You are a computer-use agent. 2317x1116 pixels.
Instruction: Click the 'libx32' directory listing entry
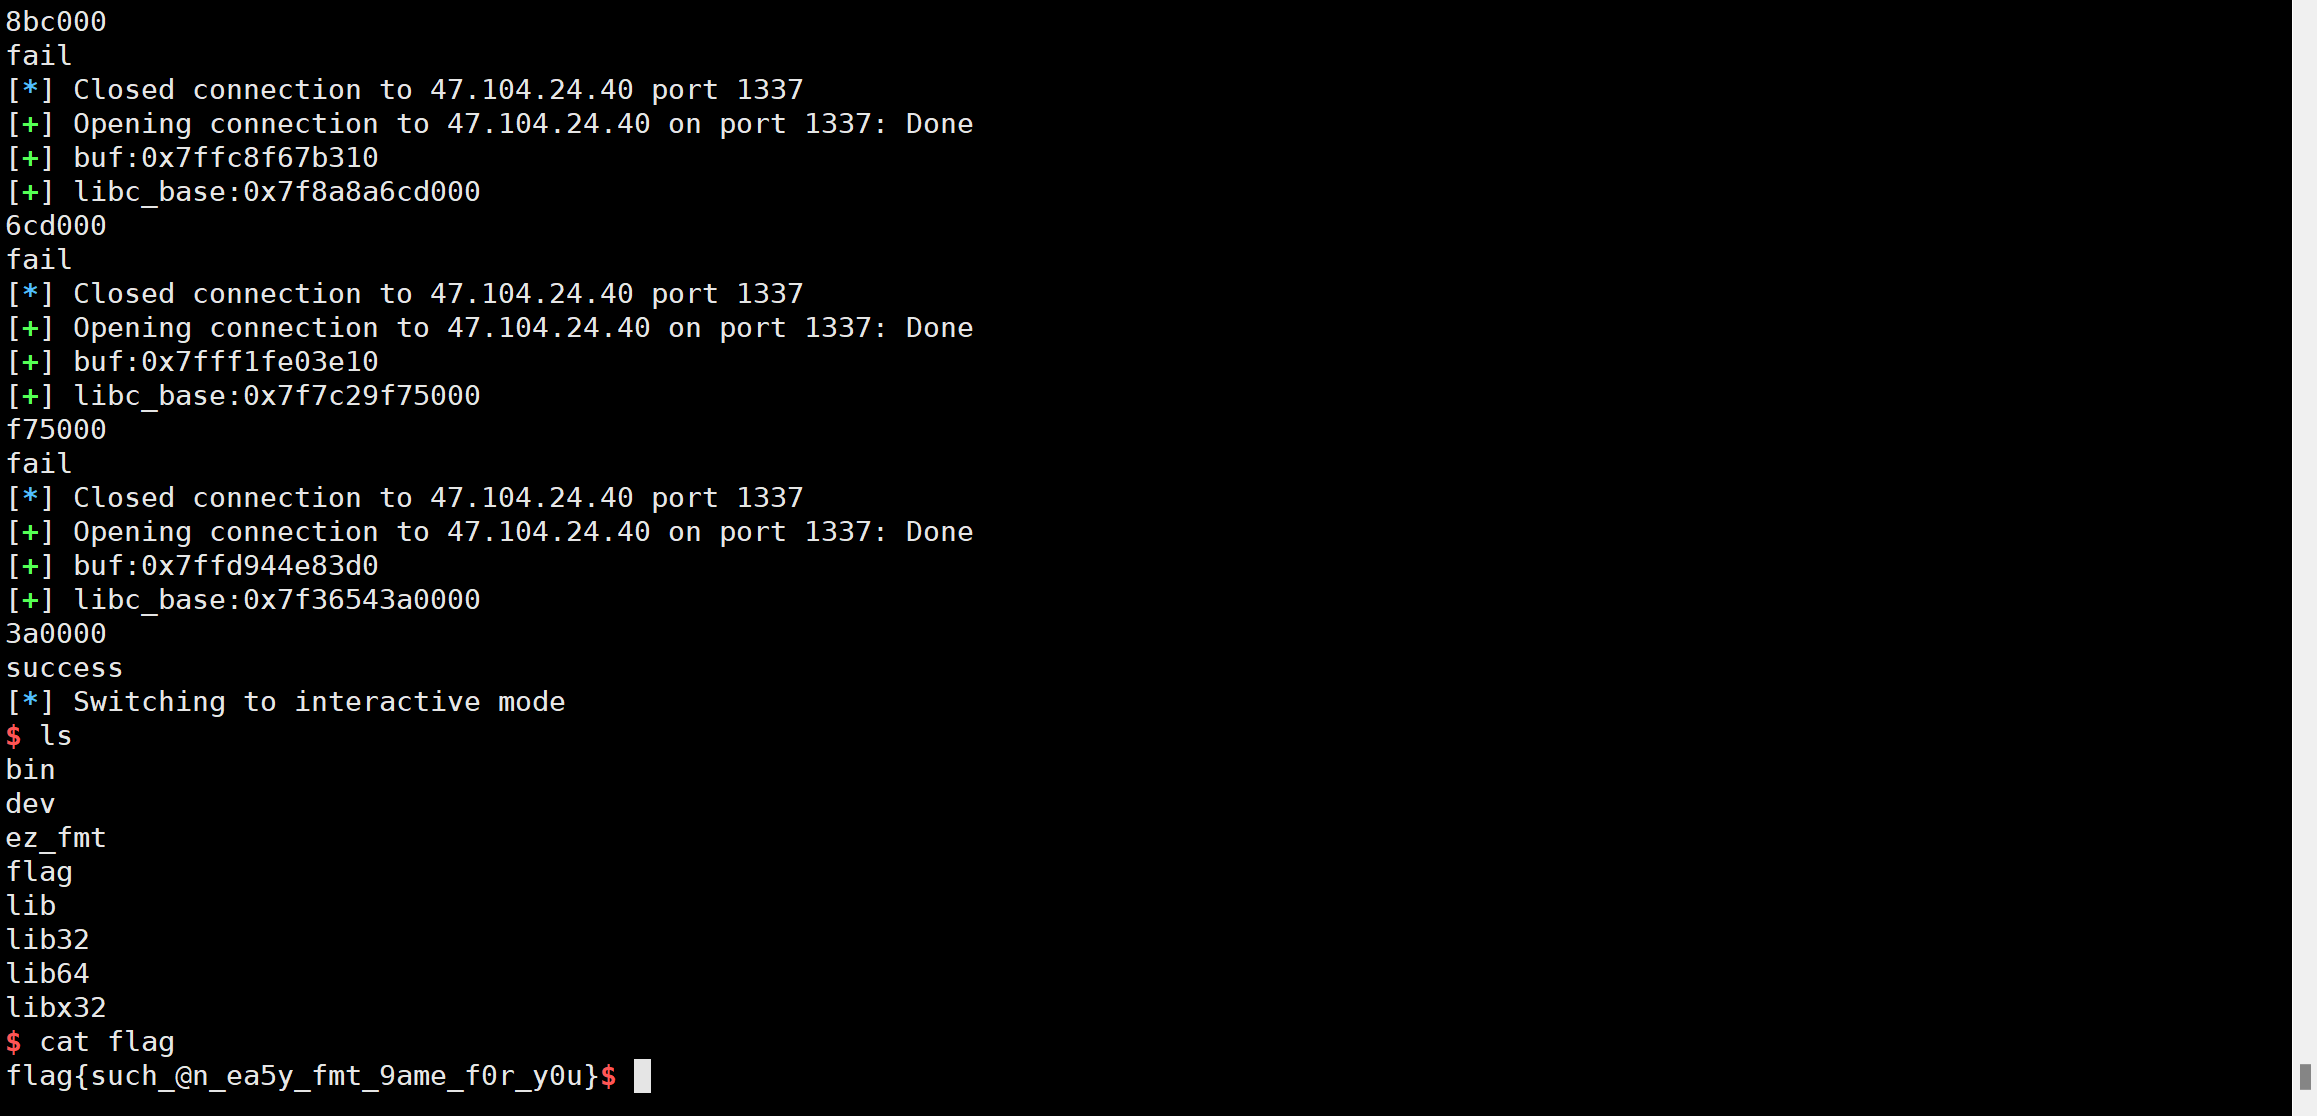pyautogui.click(x=56, y=1008)
